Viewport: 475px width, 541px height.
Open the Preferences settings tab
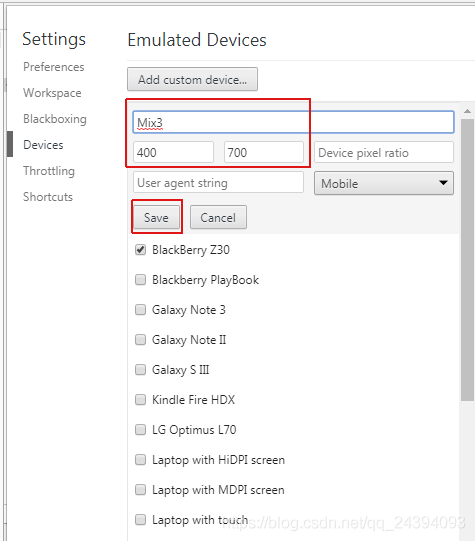click(x=53, y=67)
